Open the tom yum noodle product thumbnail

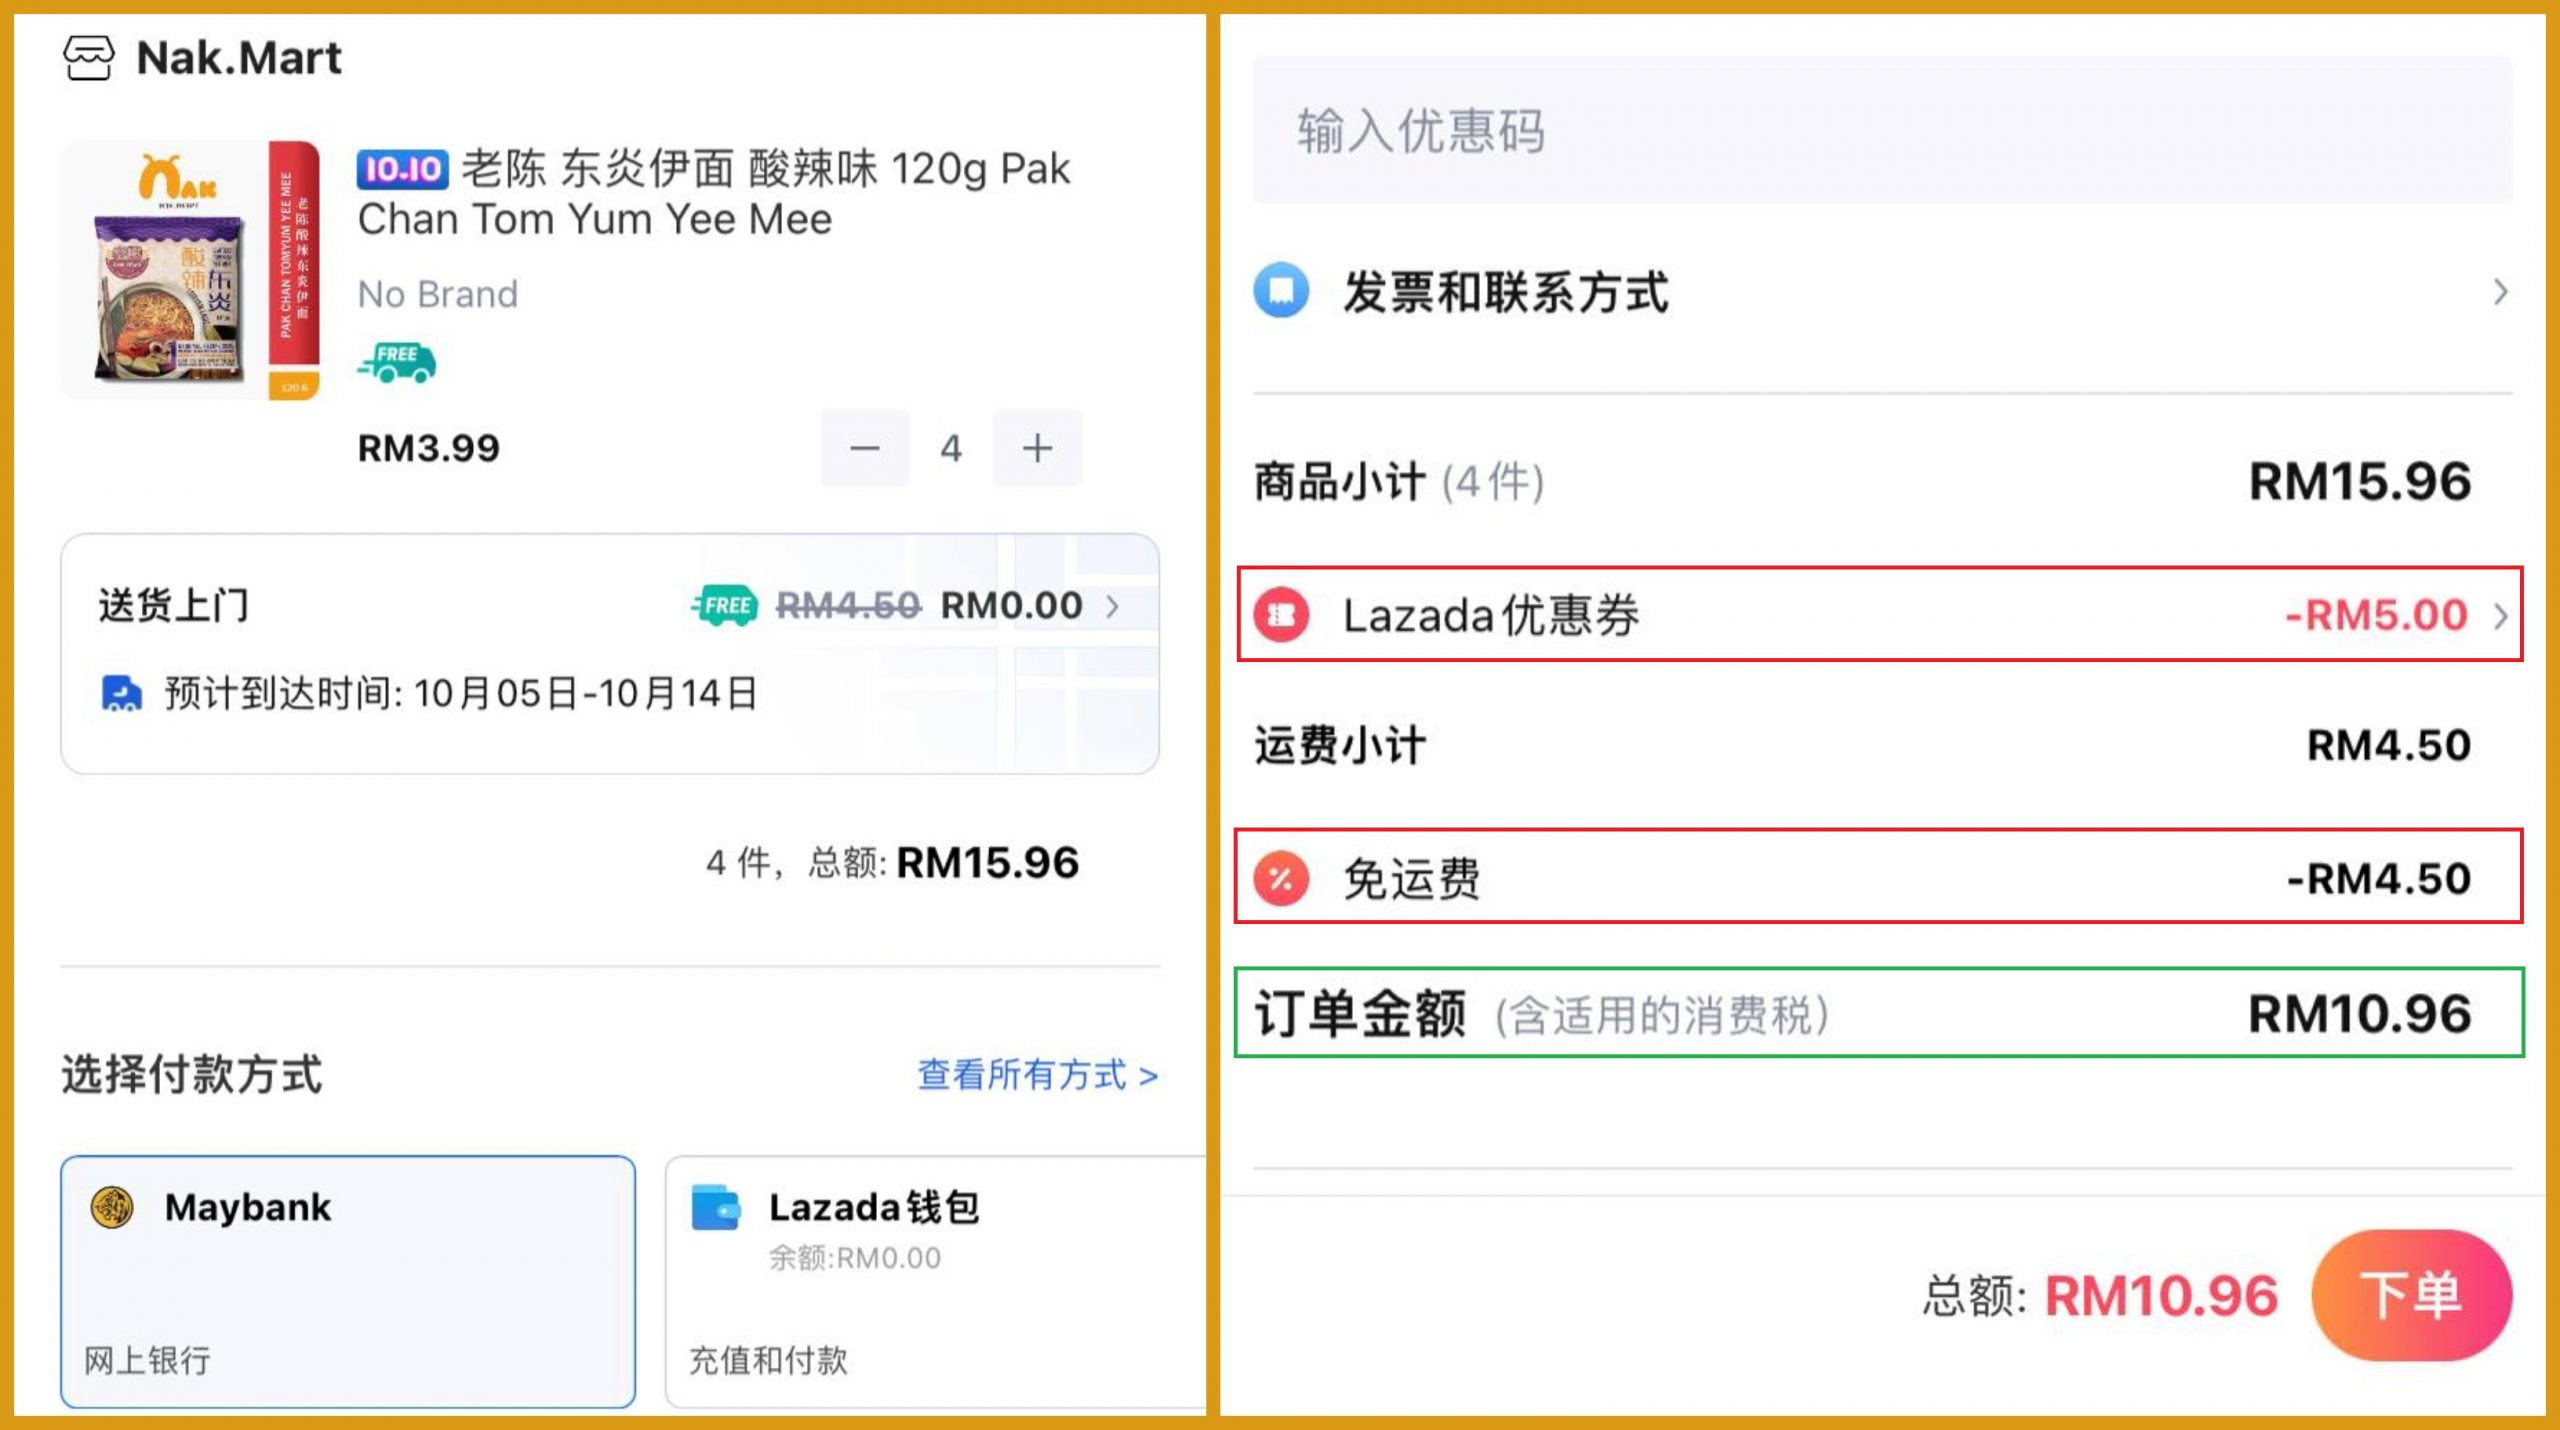[x=190, y=271]
